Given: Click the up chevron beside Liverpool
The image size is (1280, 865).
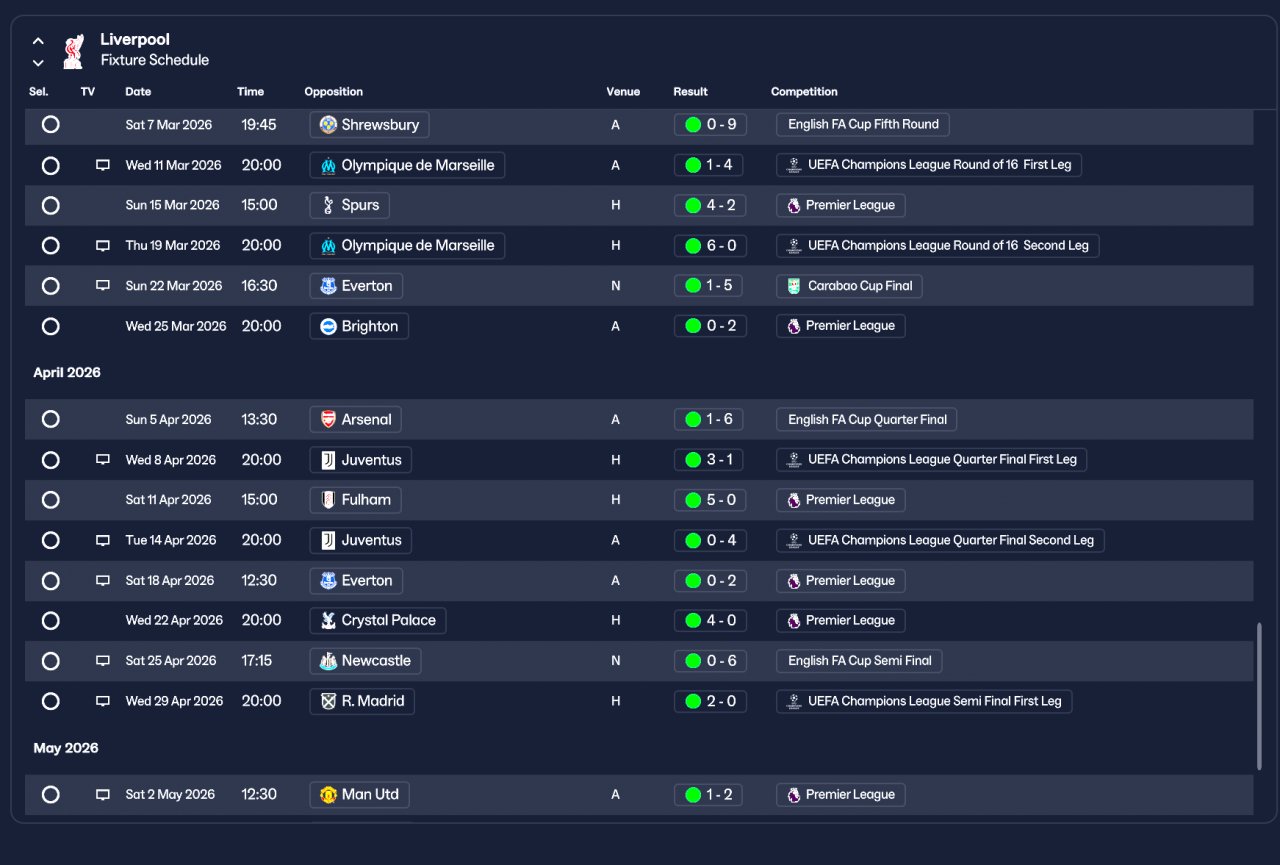Looking at the screenshot, I should (x=38, y=41).
